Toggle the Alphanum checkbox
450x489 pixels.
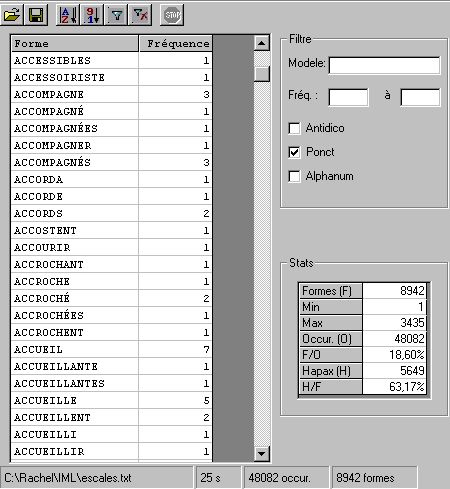[x=294, y=176]
